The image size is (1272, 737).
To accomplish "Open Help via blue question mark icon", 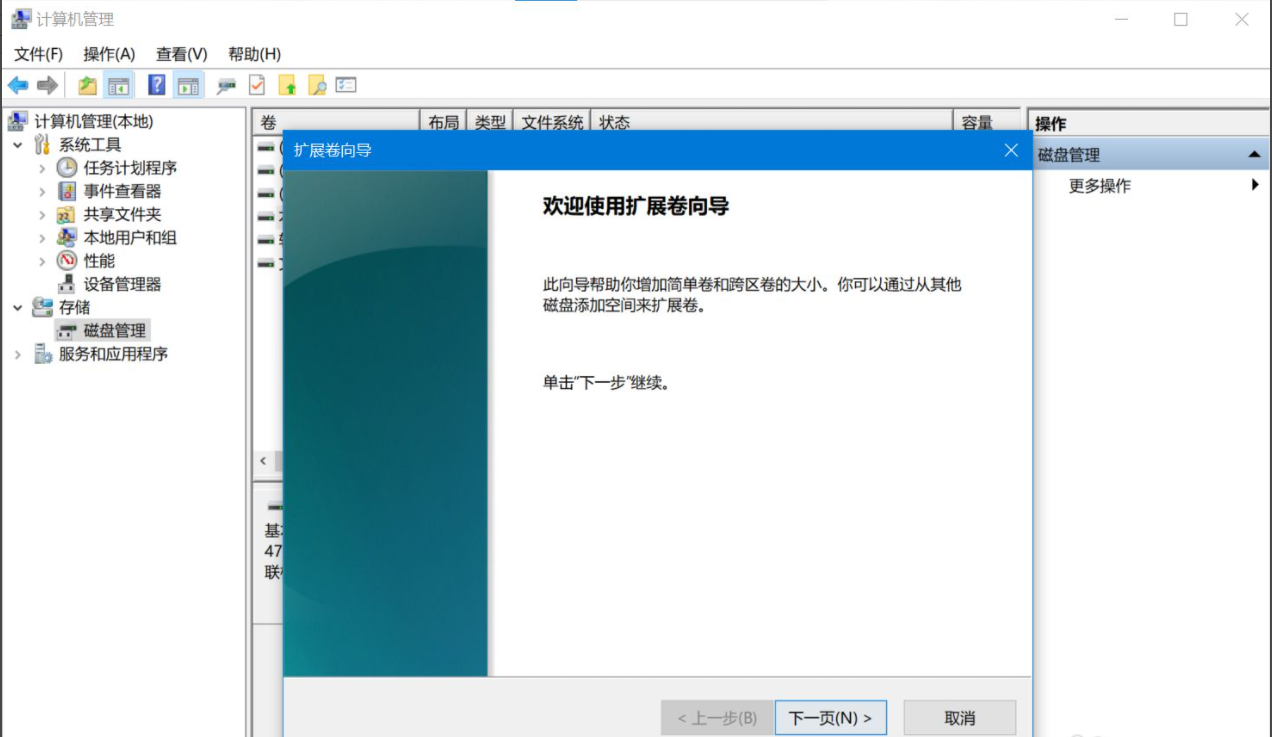I will [157, 86].
